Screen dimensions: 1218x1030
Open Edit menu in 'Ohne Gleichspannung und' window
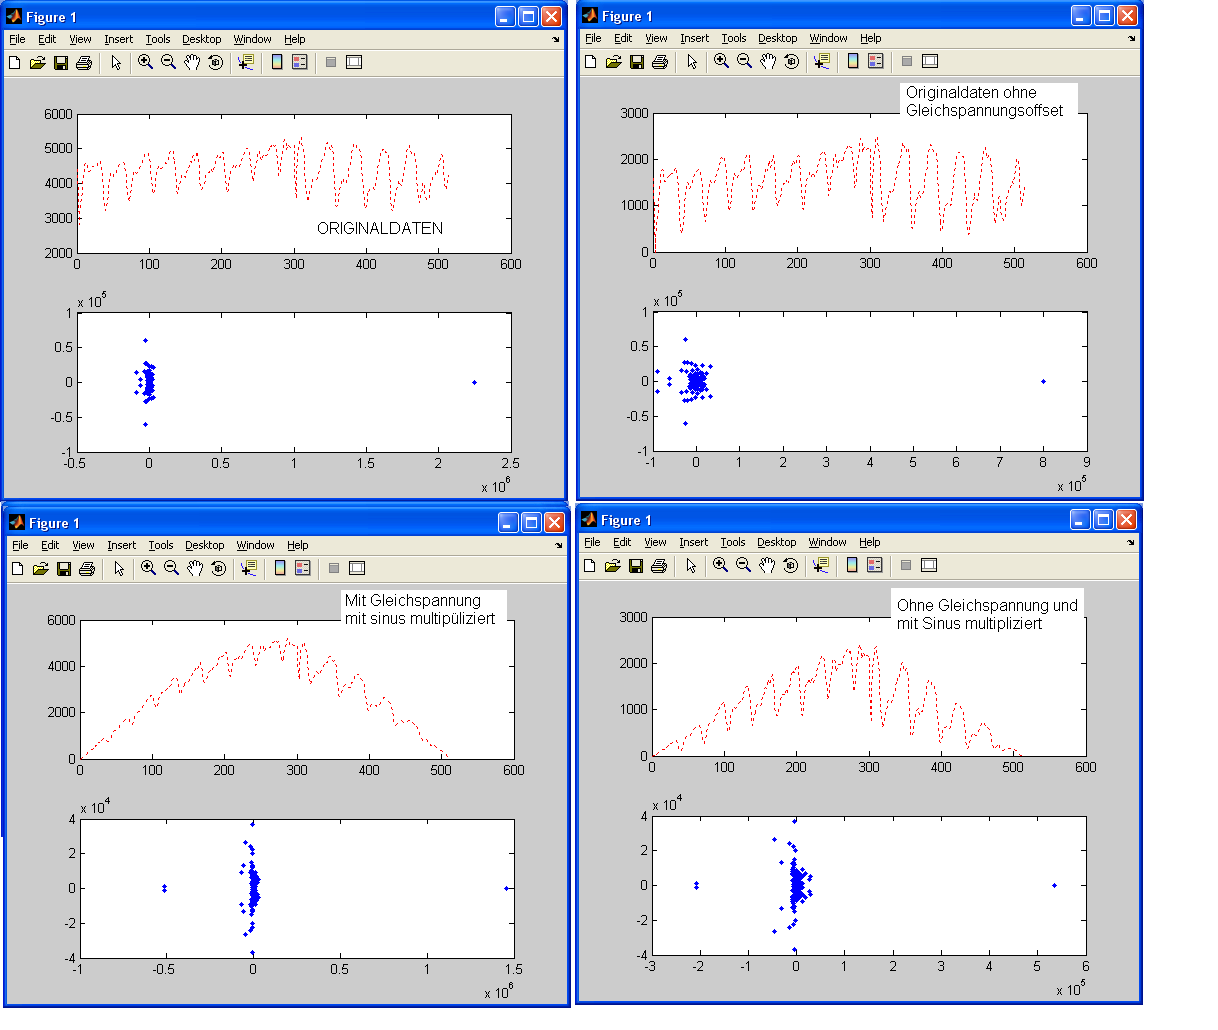(622, 542)
